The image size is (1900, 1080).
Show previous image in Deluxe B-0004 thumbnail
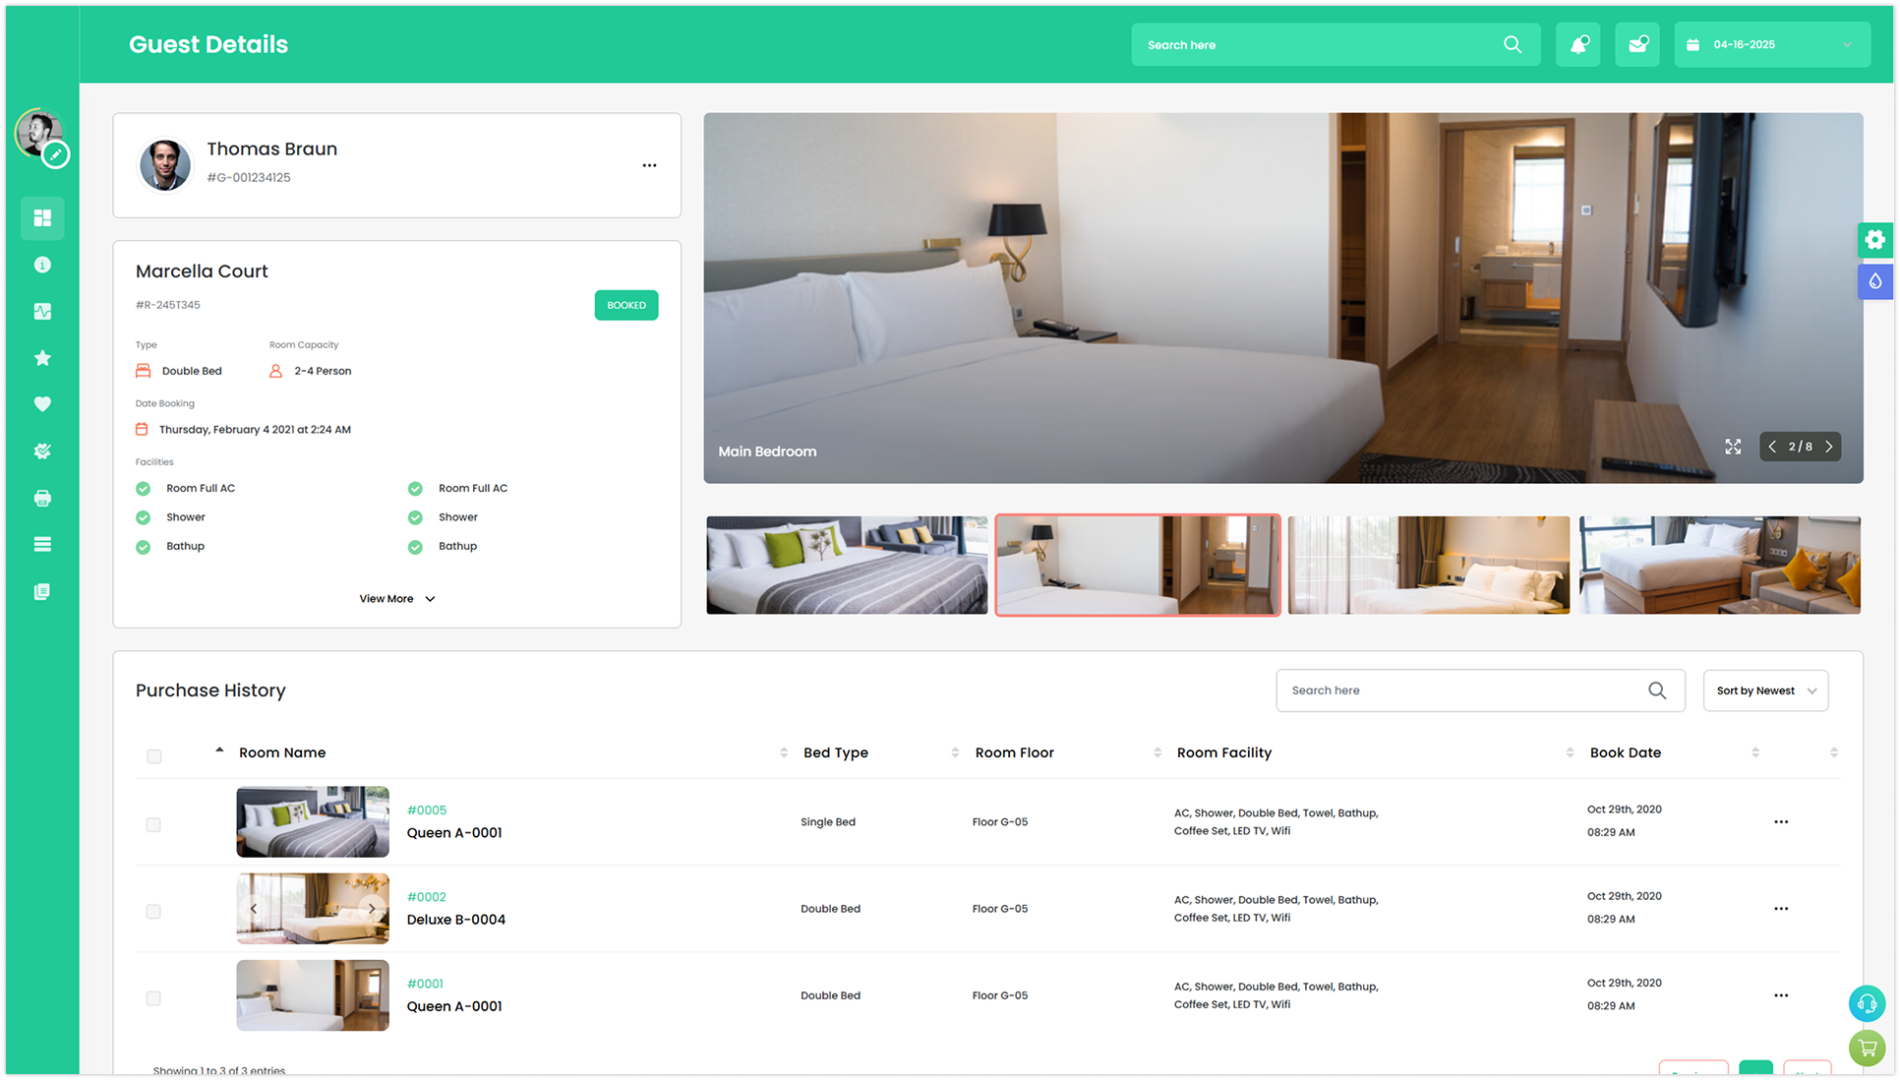click(254, 909)
